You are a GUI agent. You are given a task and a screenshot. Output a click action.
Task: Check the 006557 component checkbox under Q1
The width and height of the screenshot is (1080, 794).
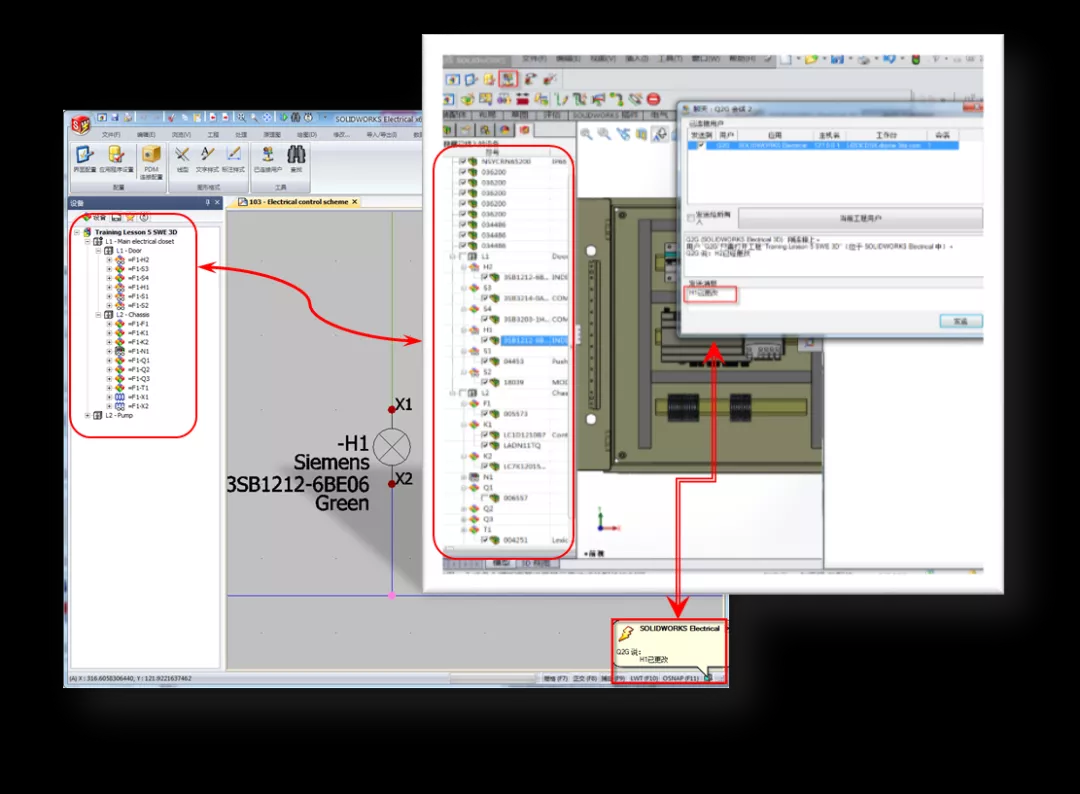point(485,497)
